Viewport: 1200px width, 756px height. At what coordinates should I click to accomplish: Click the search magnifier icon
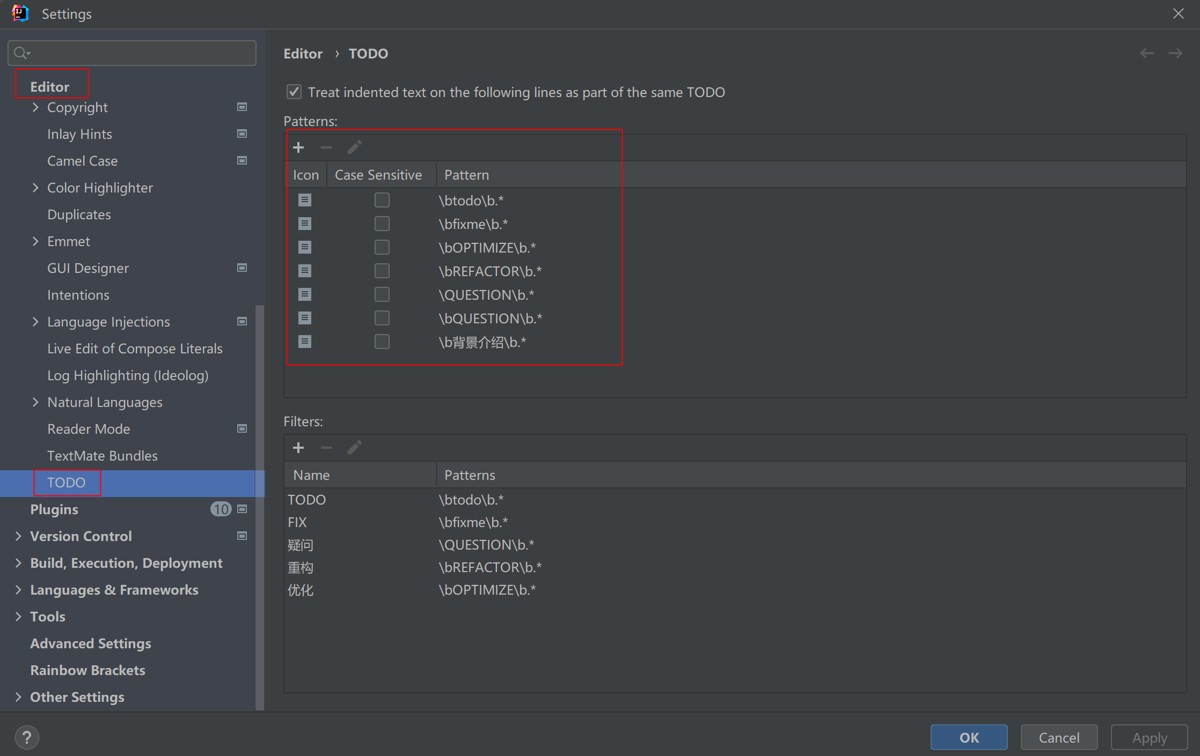point(21,53)
